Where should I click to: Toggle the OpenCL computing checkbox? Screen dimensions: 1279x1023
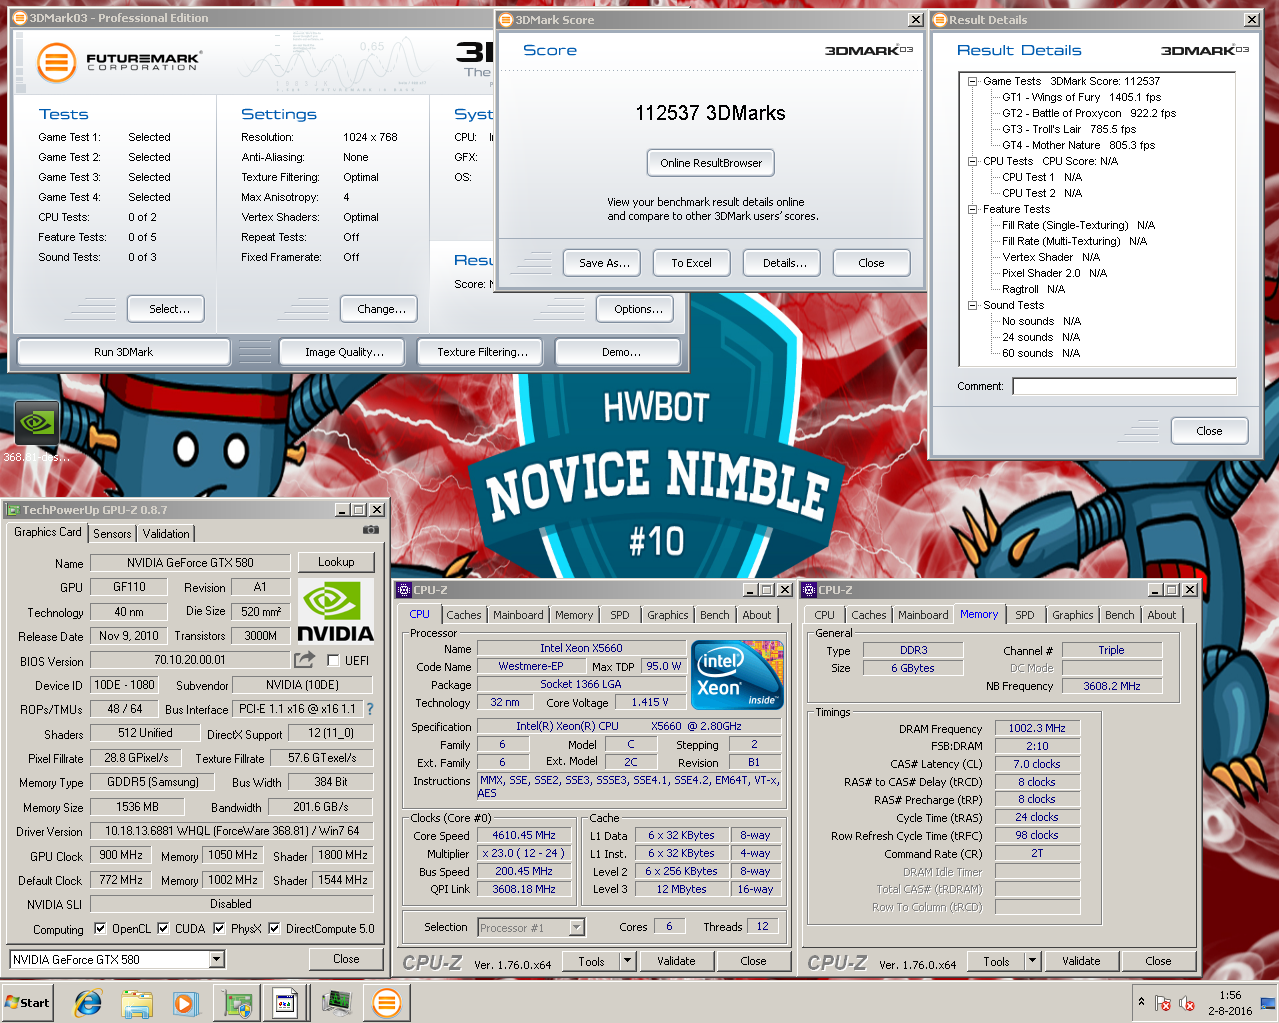[100, 929]
